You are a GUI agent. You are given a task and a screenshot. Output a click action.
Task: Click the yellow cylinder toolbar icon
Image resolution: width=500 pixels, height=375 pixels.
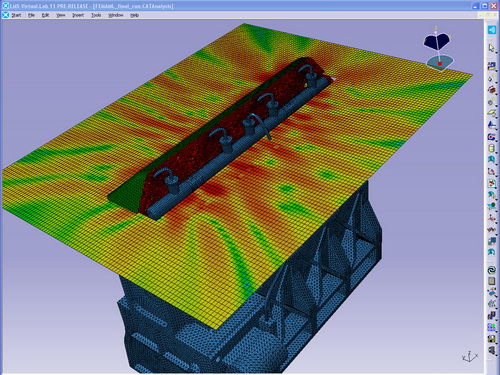pyautogui.click(x=491, y=148)
